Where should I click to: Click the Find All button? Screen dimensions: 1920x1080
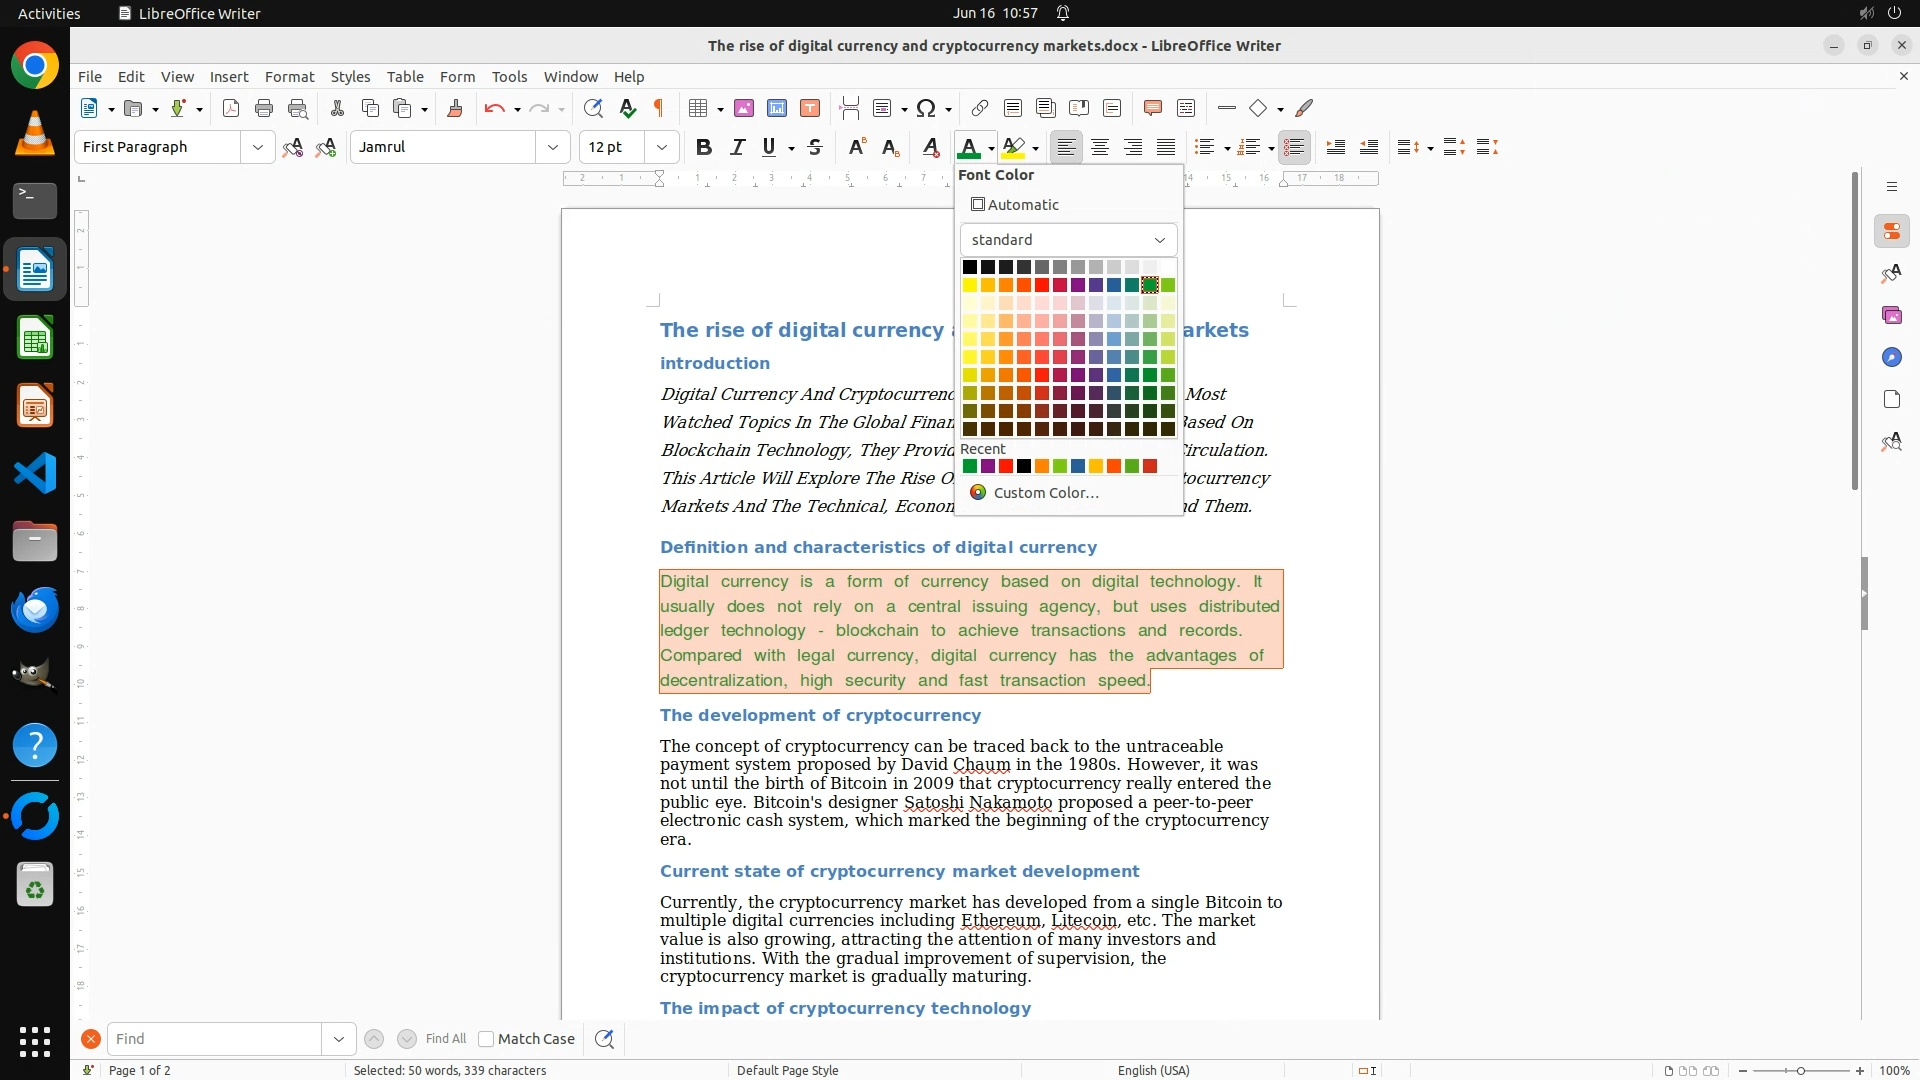pos(445,1039)
